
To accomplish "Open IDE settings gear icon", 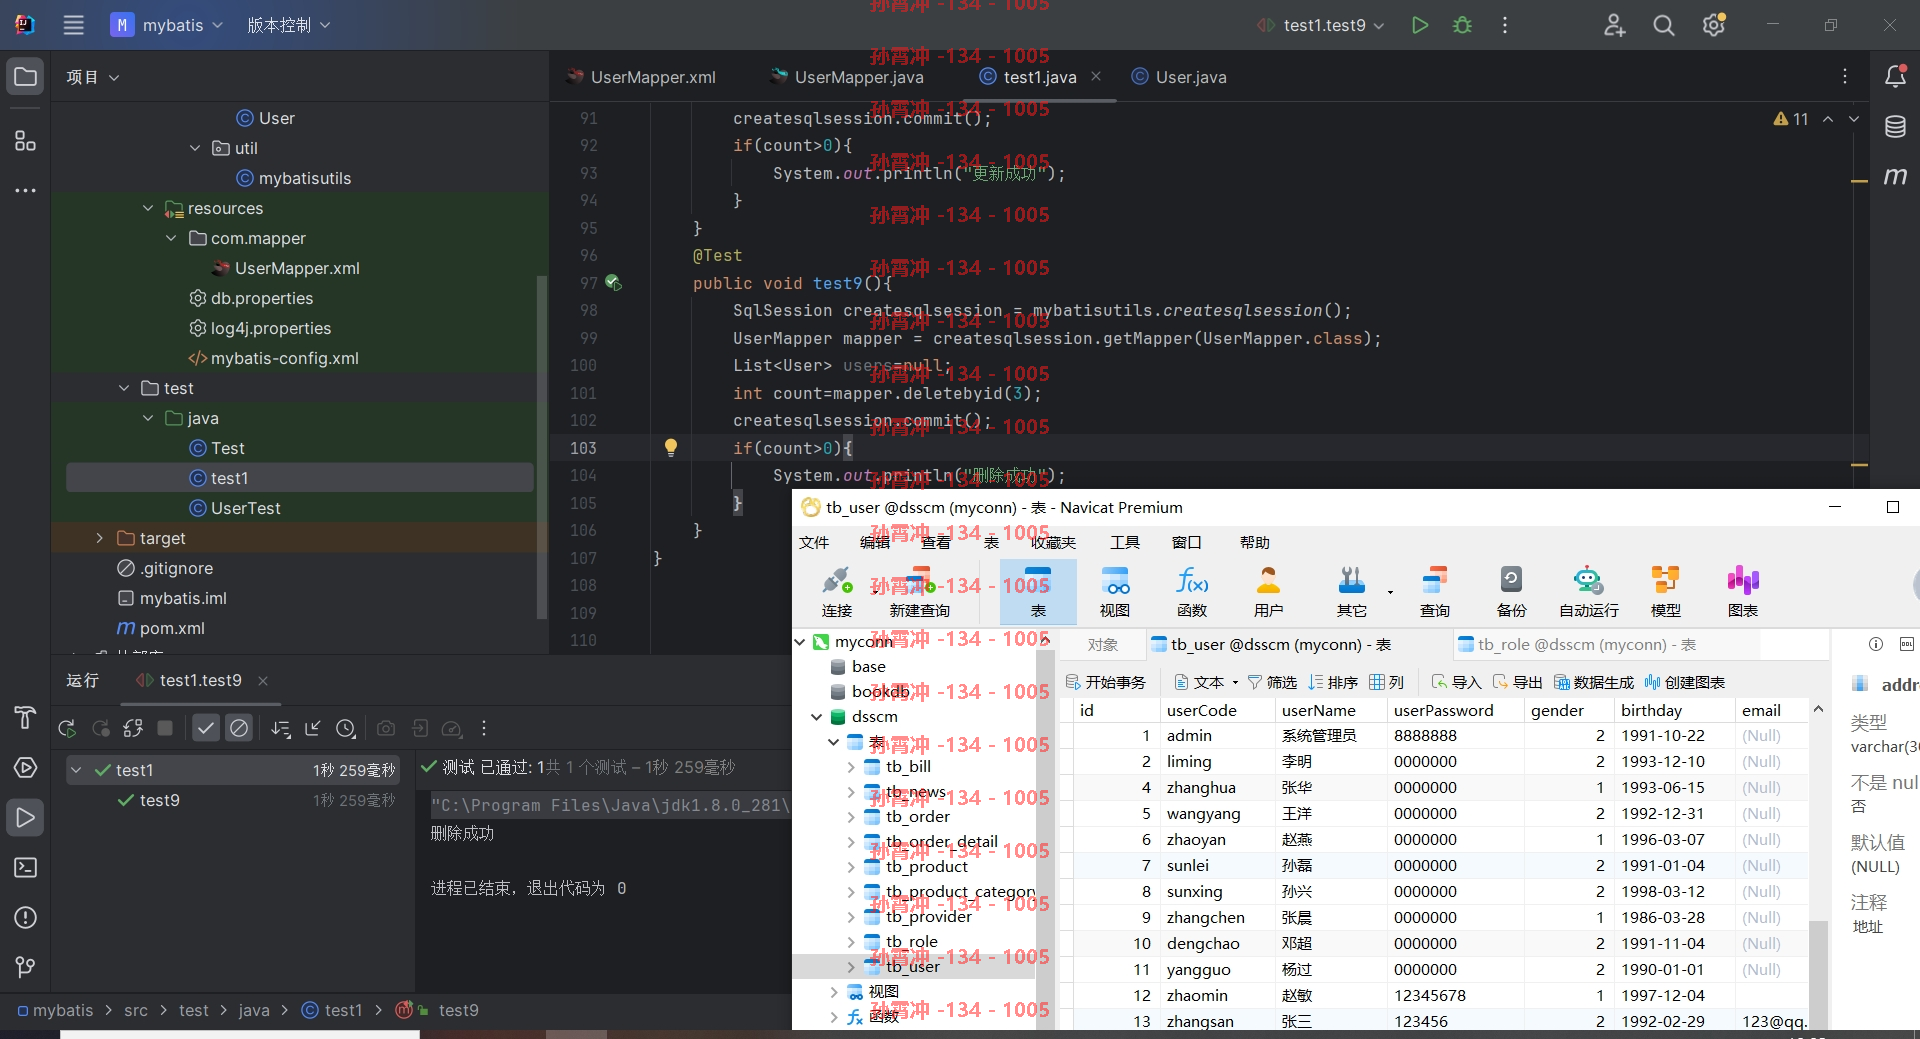I will click(x=1714, y=25).
